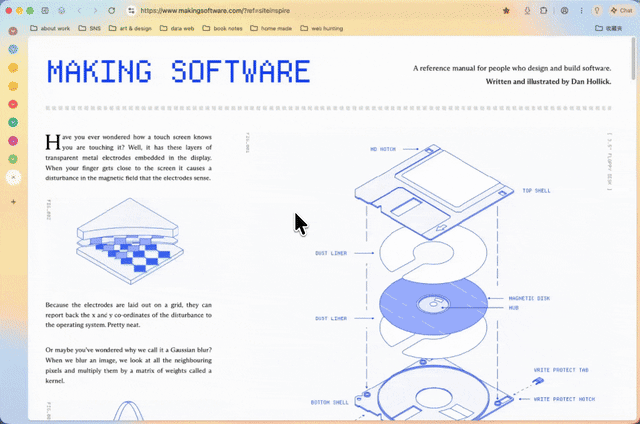Viewport: 640px width, 424px height.
Task: Go forward to the next page
Action: point(96,11)
